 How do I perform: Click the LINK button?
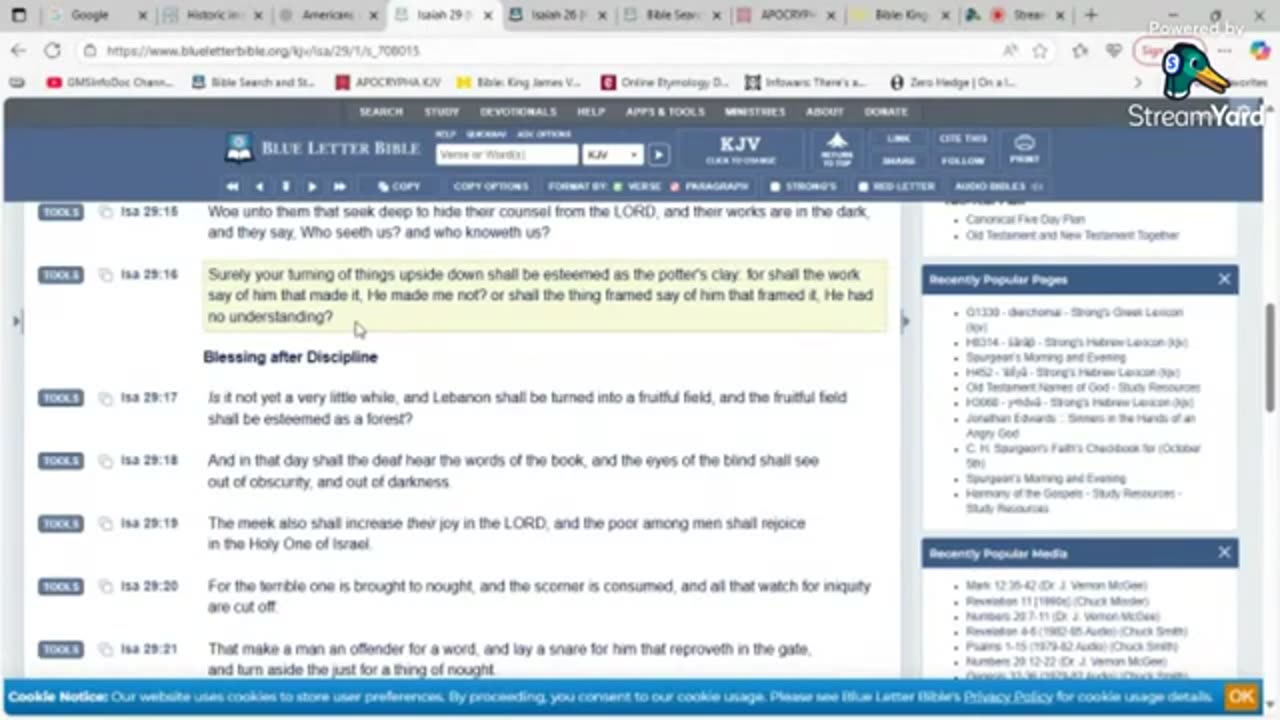(x=898, y=139)
